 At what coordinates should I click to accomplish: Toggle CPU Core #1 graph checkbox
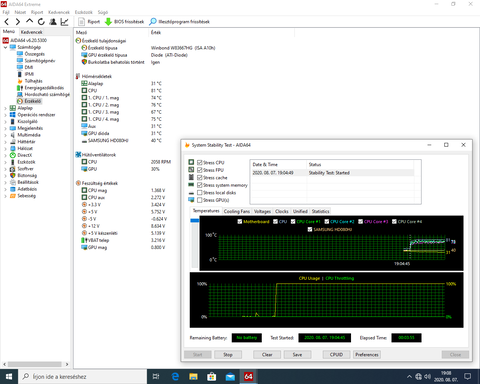tap(293, 222)
